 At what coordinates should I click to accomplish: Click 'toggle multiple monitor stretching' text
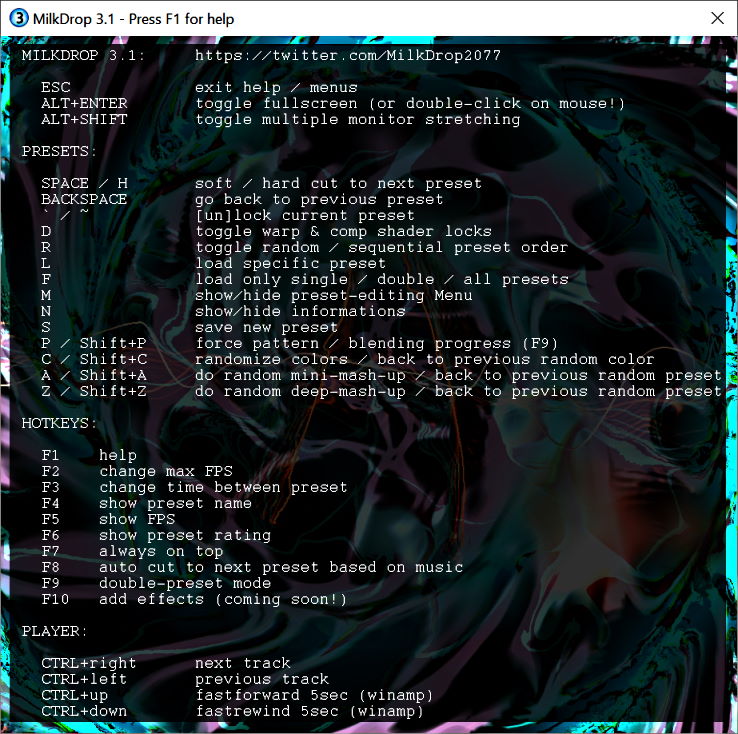point(358,120)
